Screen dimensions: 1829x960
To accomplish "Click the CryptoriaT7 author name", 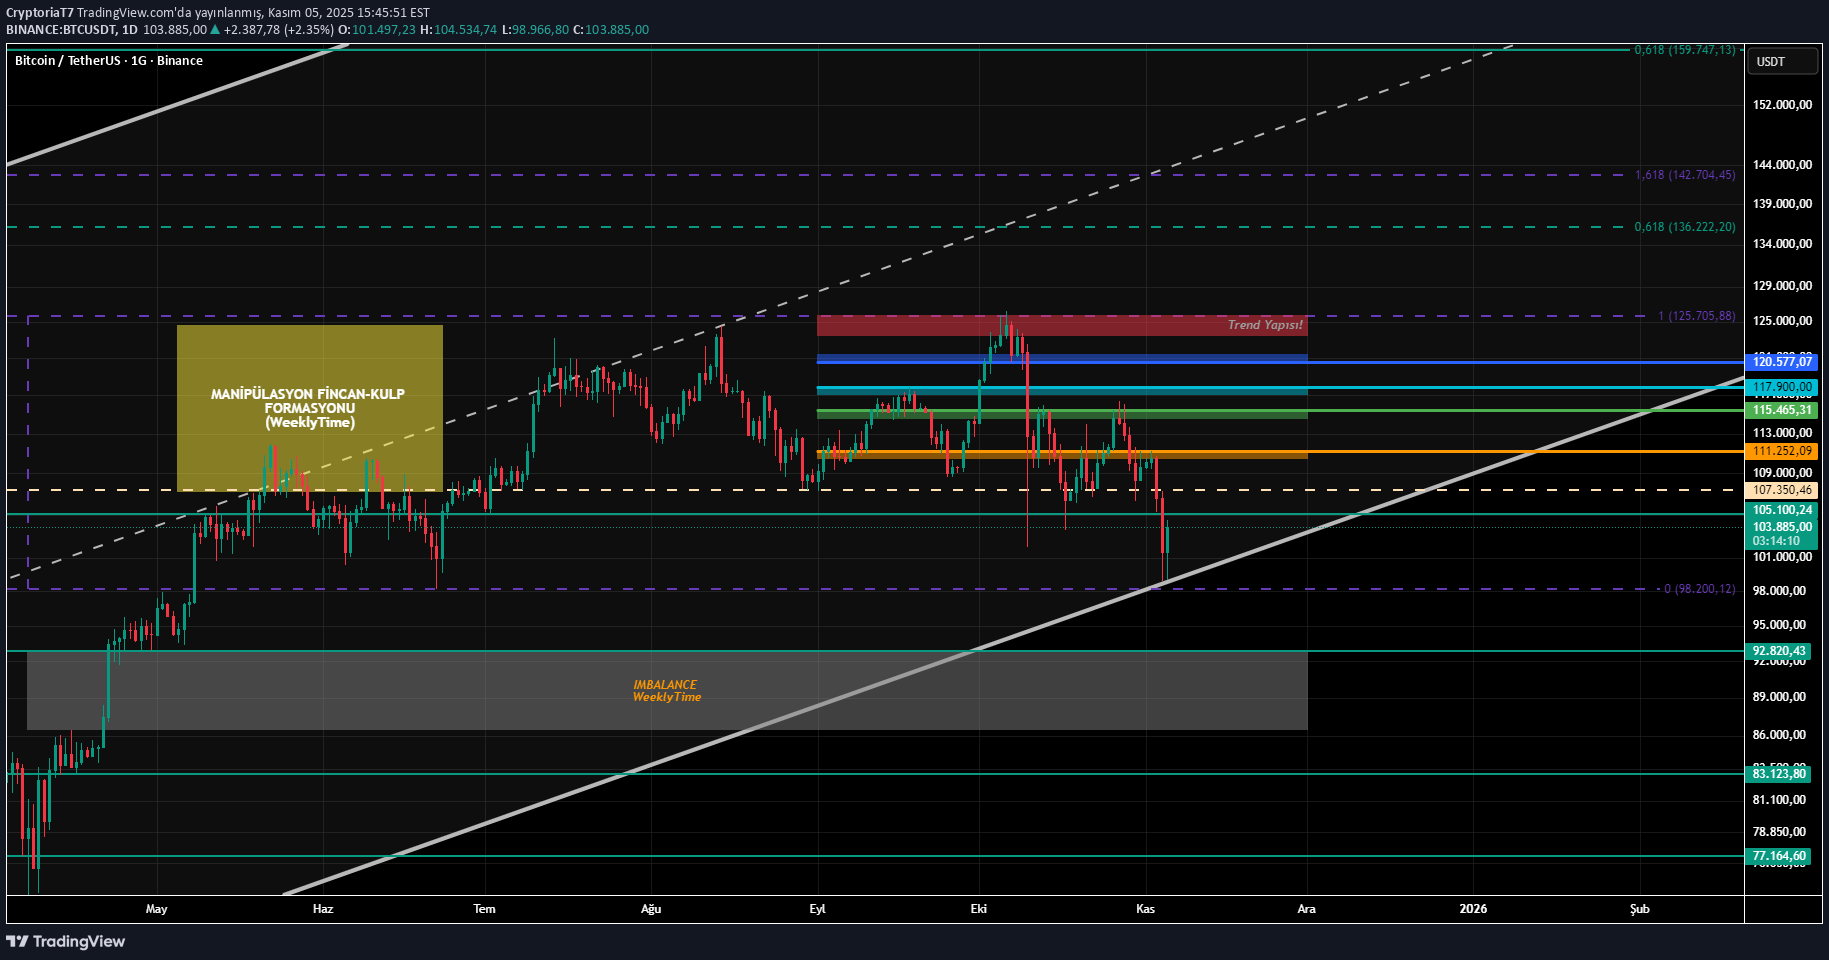I will coord(40,13).
